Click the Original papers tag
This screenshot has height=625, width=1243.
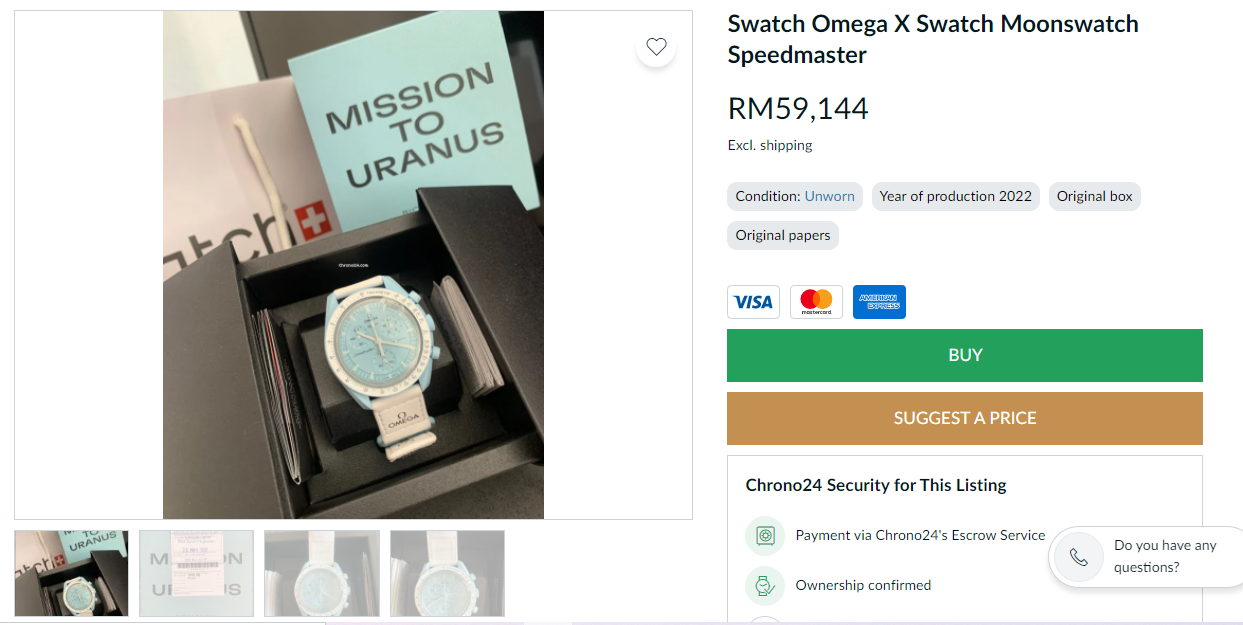[x=782, y=236]
